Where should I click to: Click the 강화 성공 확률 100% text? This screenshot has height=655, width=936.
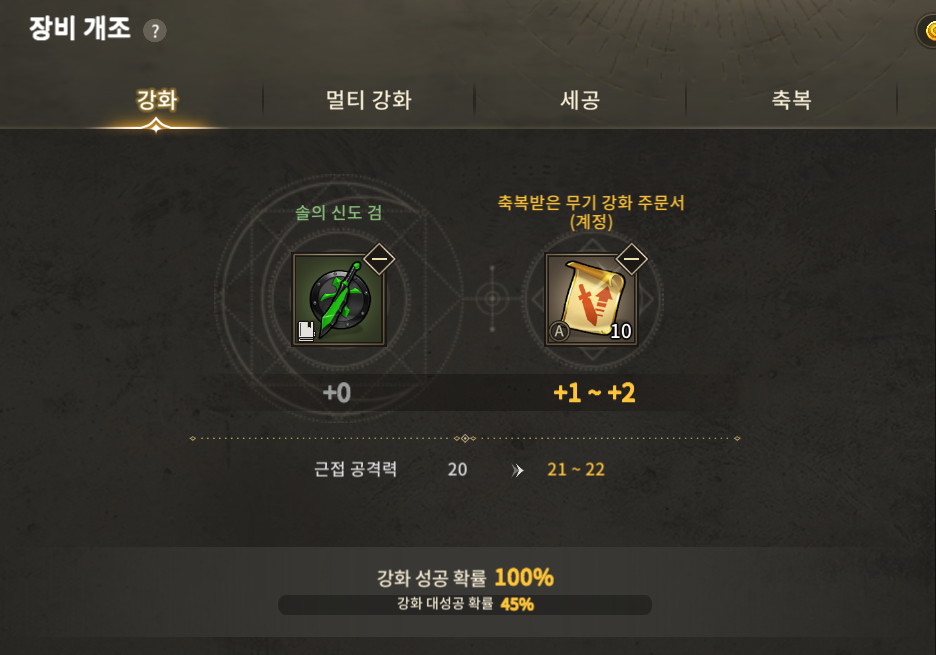pos(465,577)
